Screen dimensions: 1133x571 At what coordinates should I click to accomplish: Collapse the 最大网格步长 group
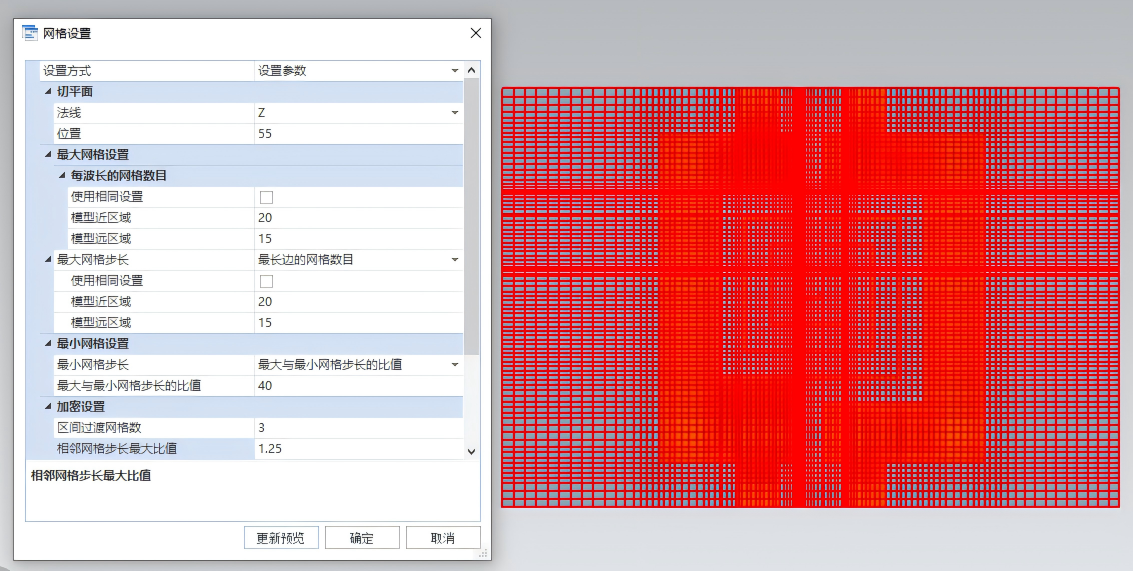[x=48, y=259]
